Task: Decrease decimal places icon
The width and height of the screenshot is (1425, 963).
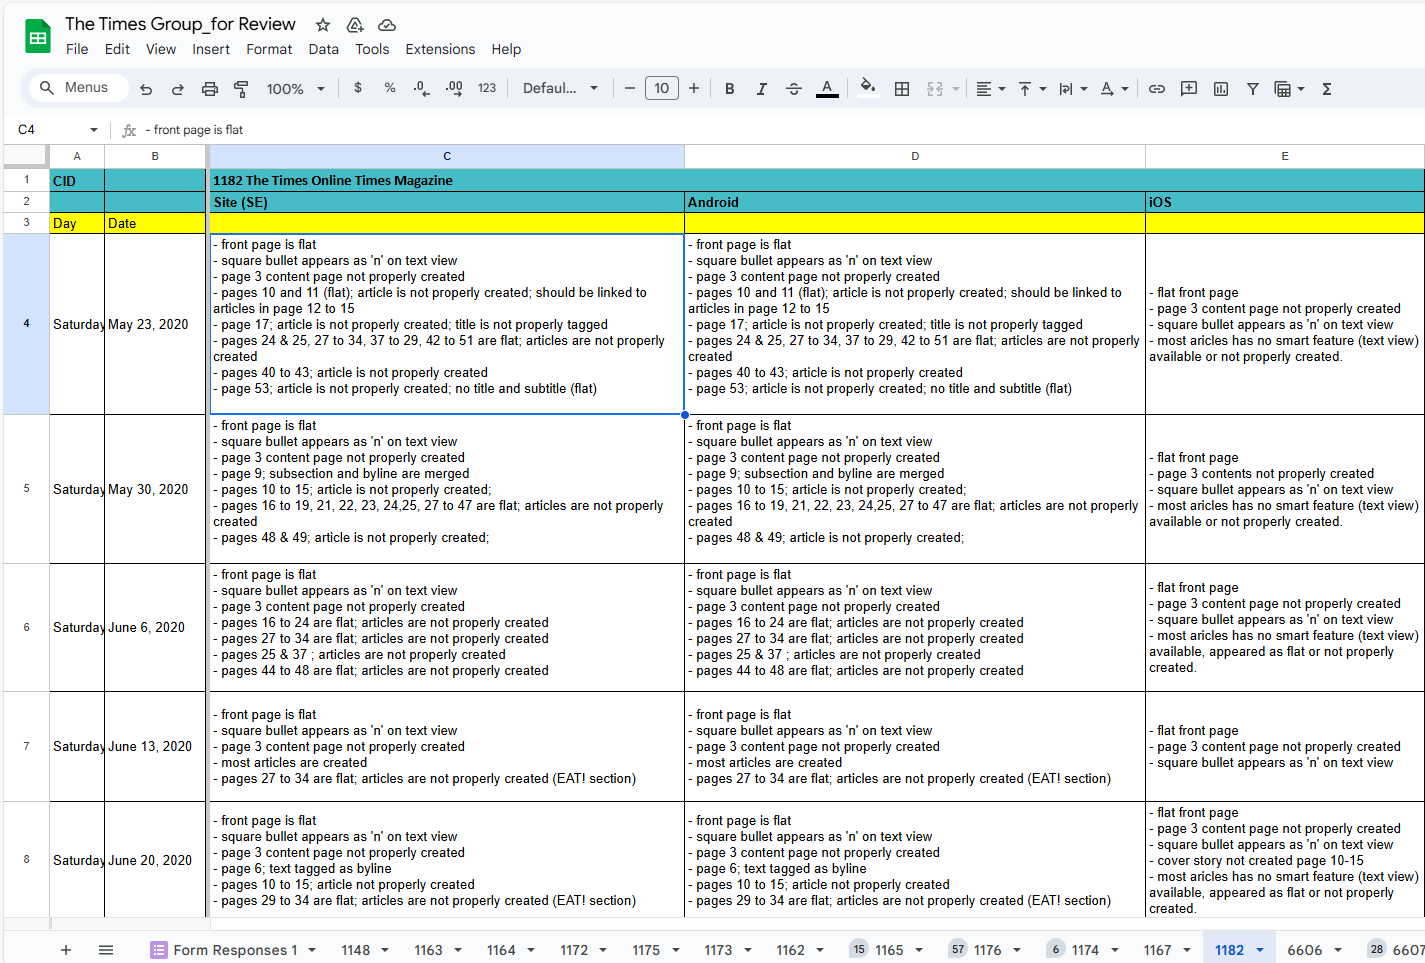Action: (x=422, y=88)
